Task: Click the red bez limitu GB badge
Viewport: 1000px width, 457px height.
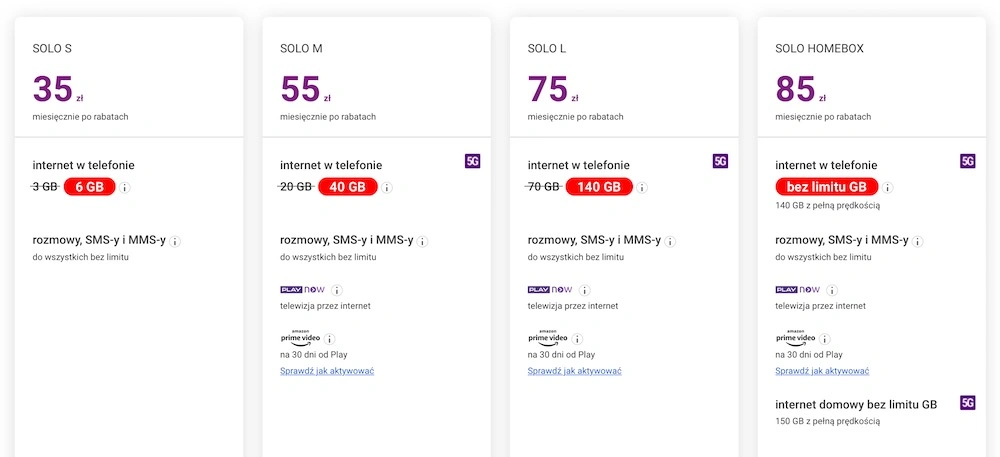Action: point(827,187)
